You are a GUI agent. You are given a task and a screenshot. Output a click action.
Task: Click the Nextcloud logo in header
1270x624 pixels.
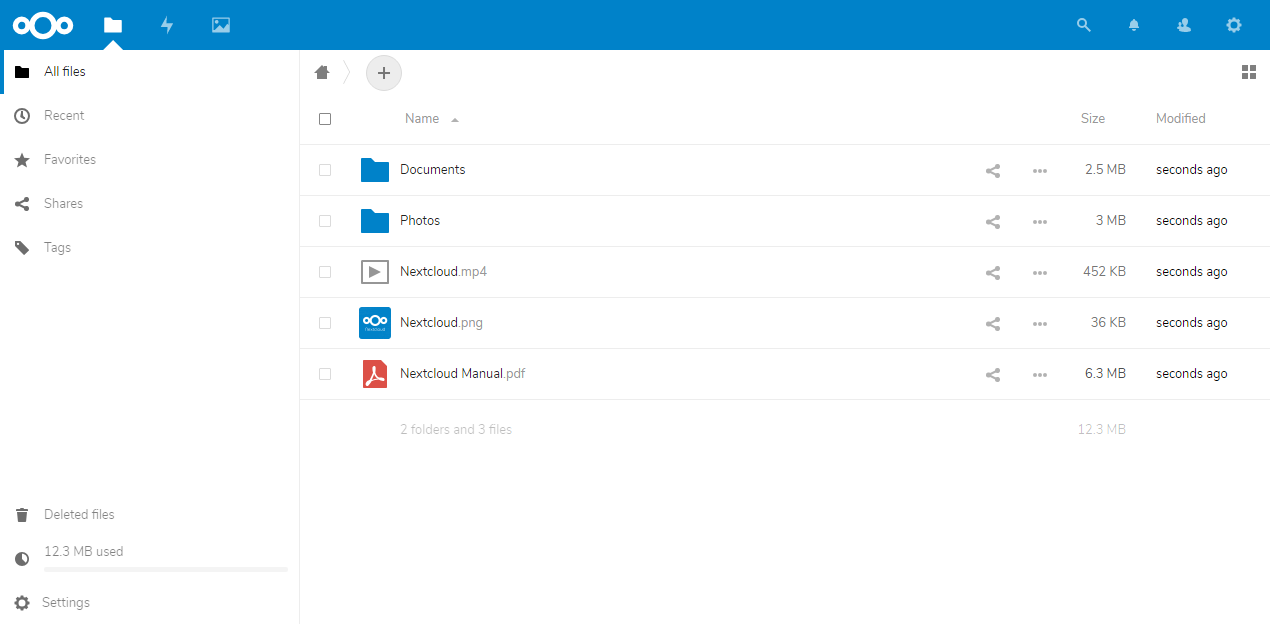pyautogui.click(x=43, y=25)
